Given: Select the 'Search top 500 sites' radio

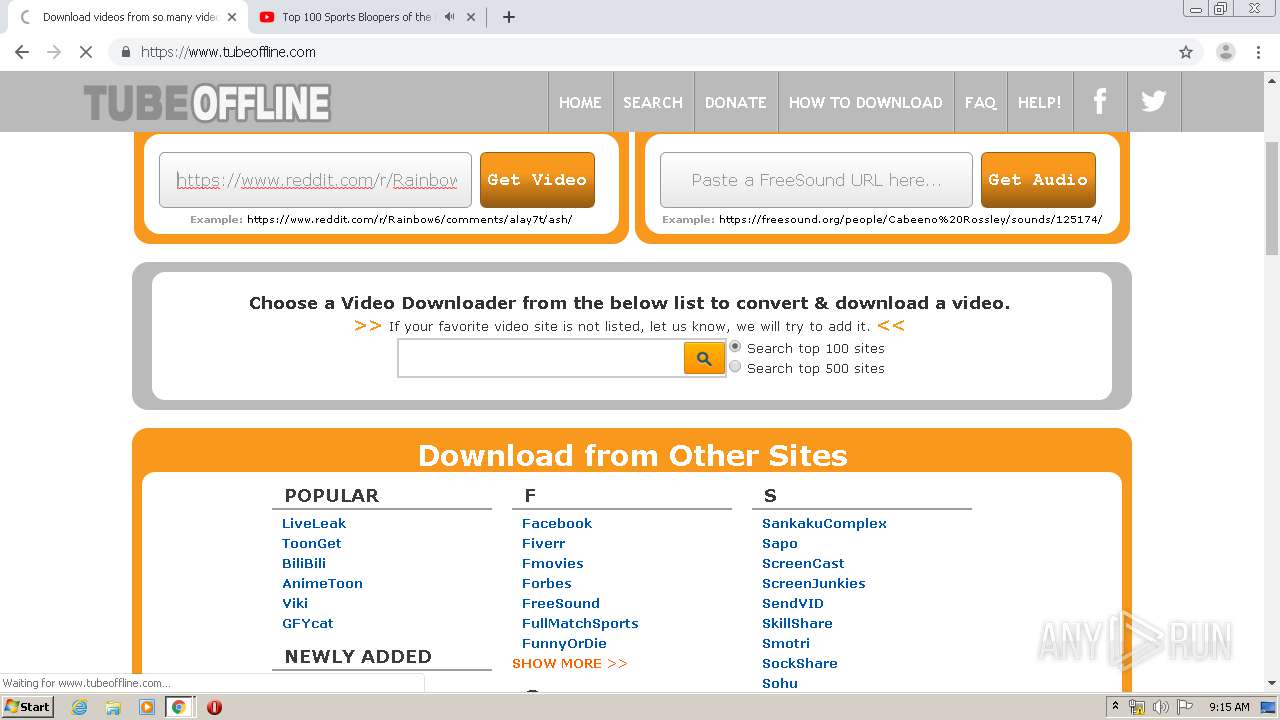Looking at the screenshot, I should tap(735, 367).
